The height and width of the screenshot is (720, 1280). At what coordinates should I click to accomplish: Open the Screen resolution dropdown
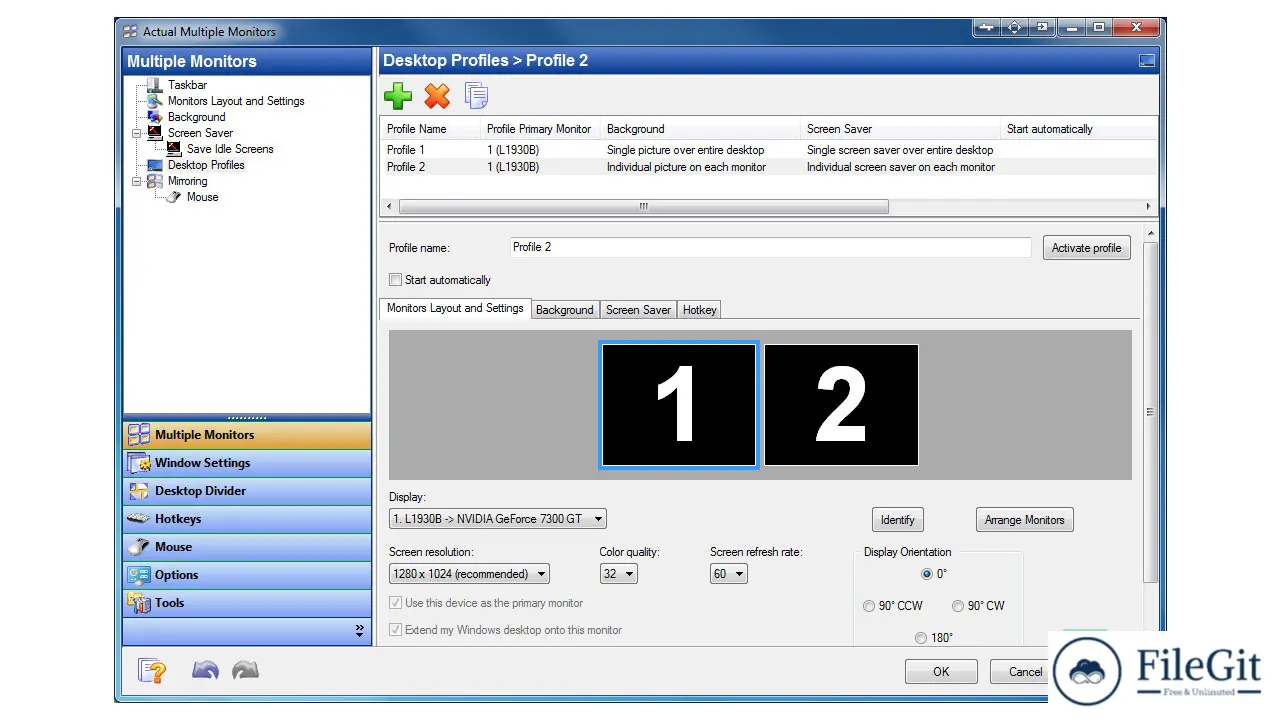point(469,574)
